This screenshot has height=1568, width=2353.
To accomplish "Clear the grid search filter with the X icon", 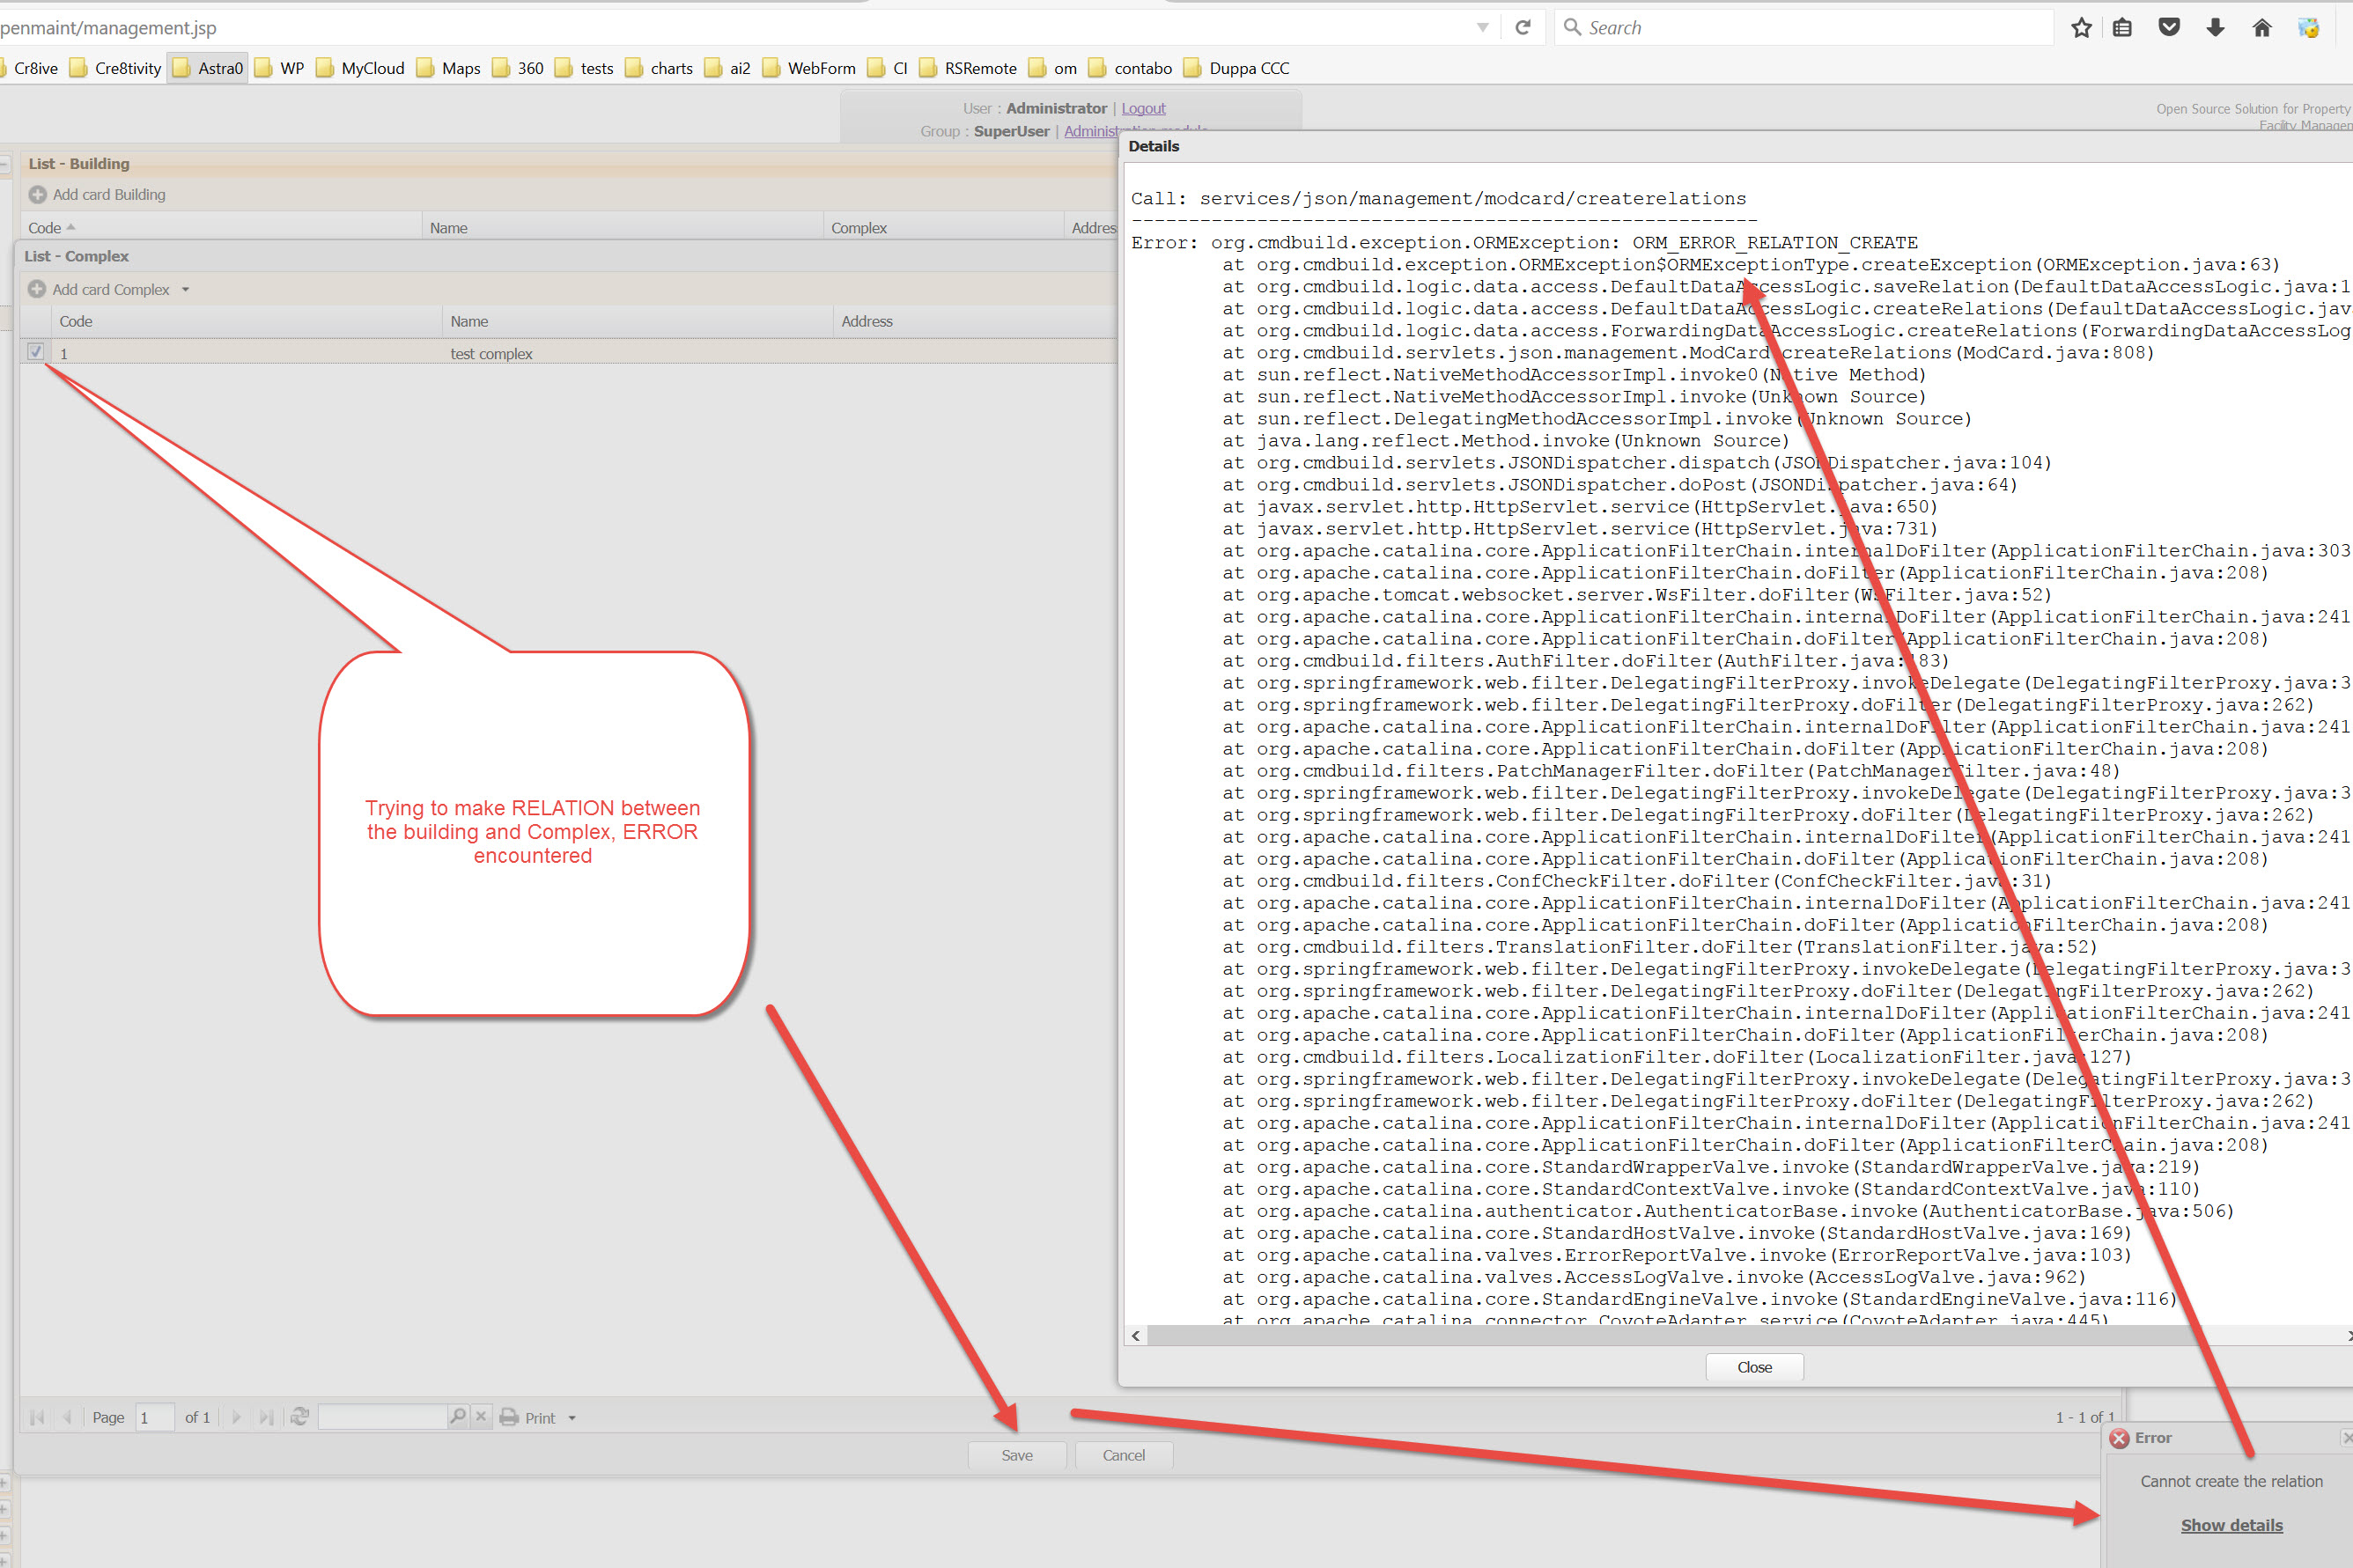I will (481, 1416).
